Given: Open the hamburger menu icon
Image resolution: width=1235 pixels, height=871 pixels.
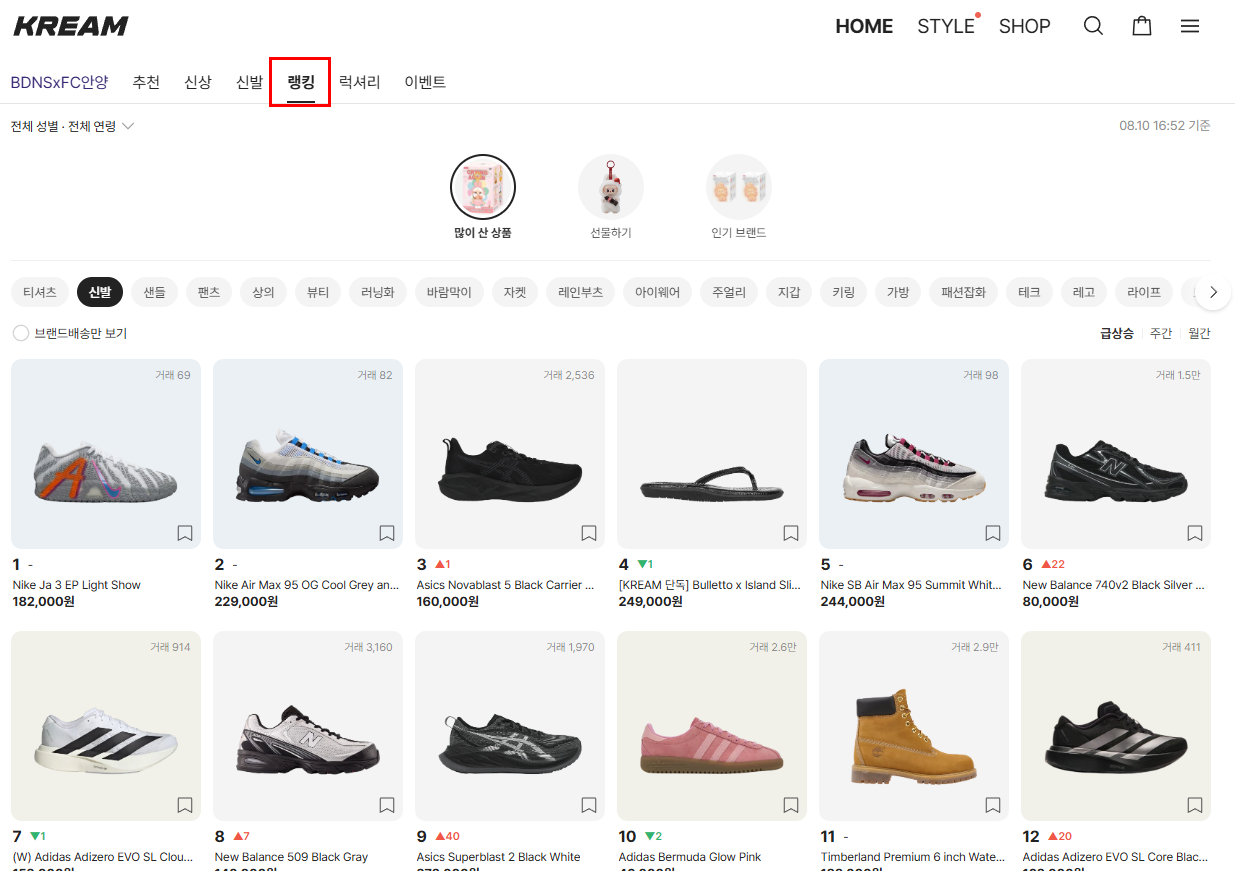Looking at the screenshot, I should click(x=1190, y=26).
